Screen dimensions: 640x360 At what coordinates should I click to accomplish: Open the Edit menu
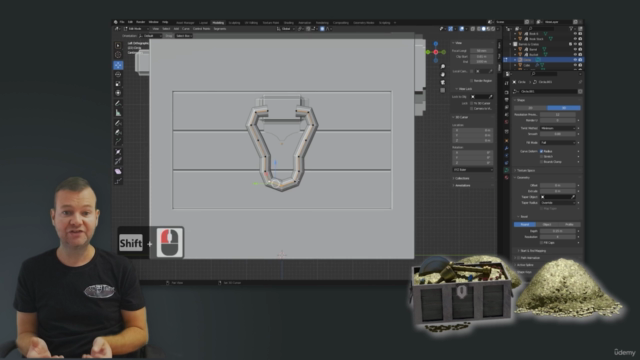tap(130, 22)
